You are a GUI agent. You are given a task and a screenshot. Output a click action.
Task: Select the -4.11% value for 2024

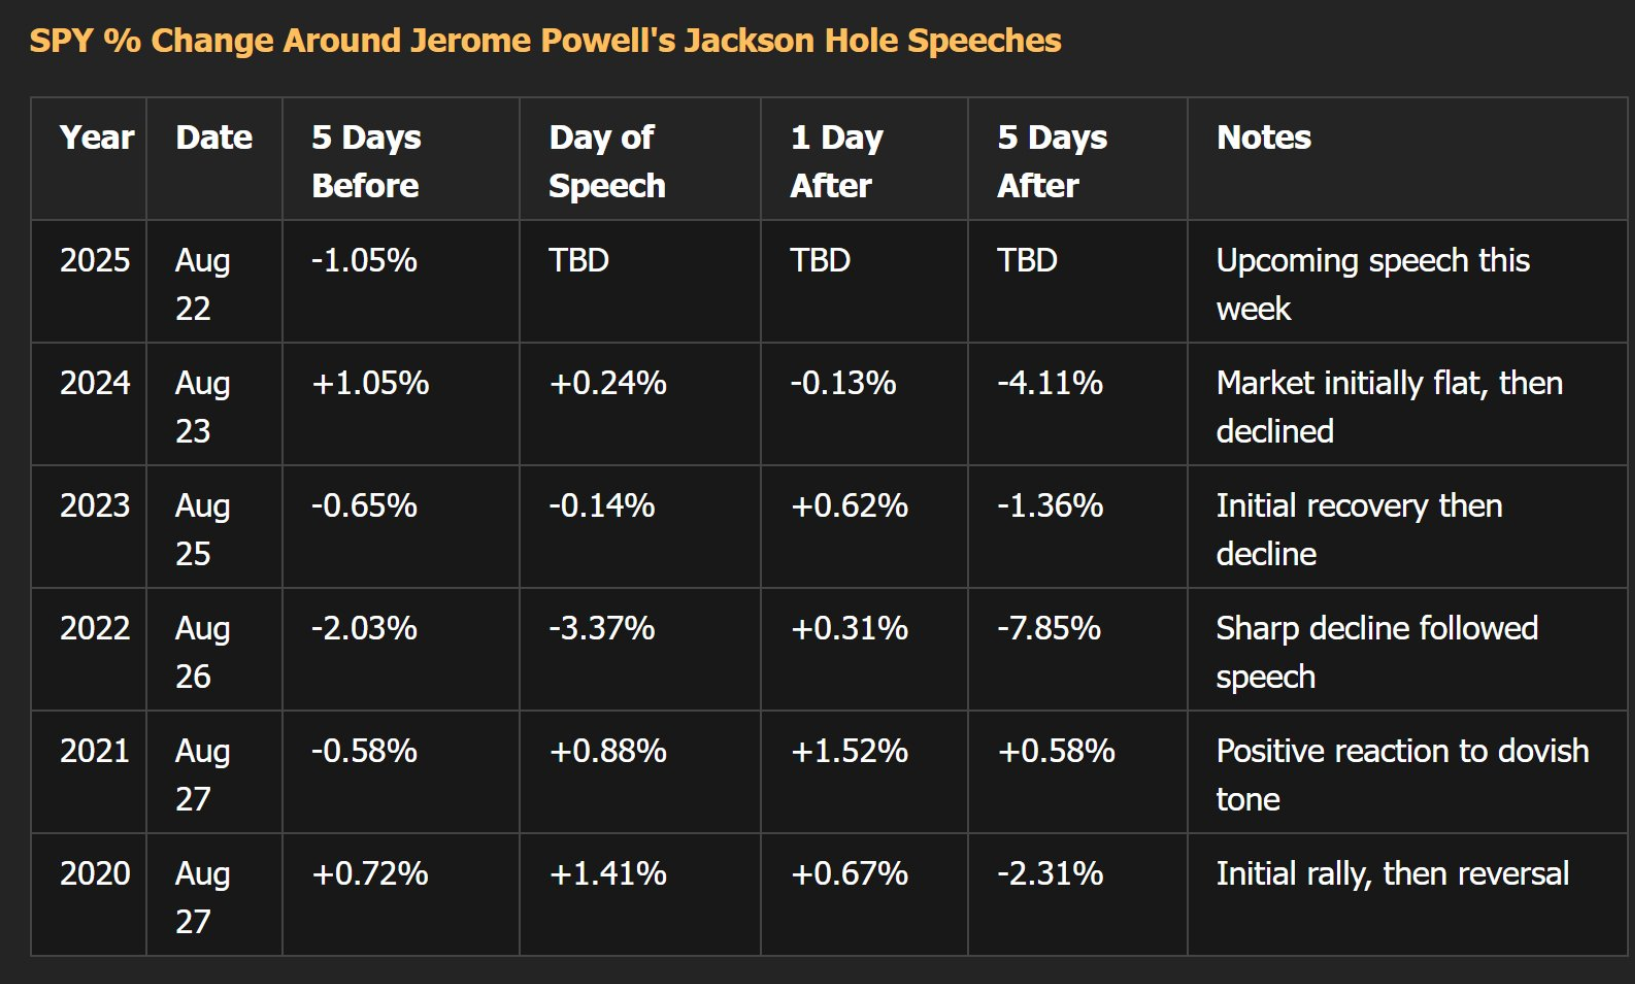pos(1050,382)
